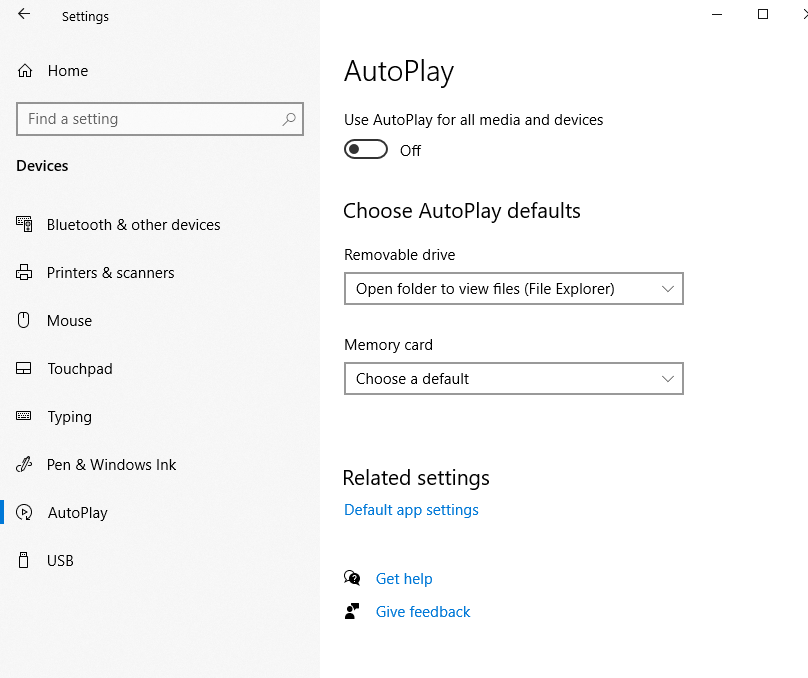
Task: Click the Mouse icon in sidebar
Action: 23,320
